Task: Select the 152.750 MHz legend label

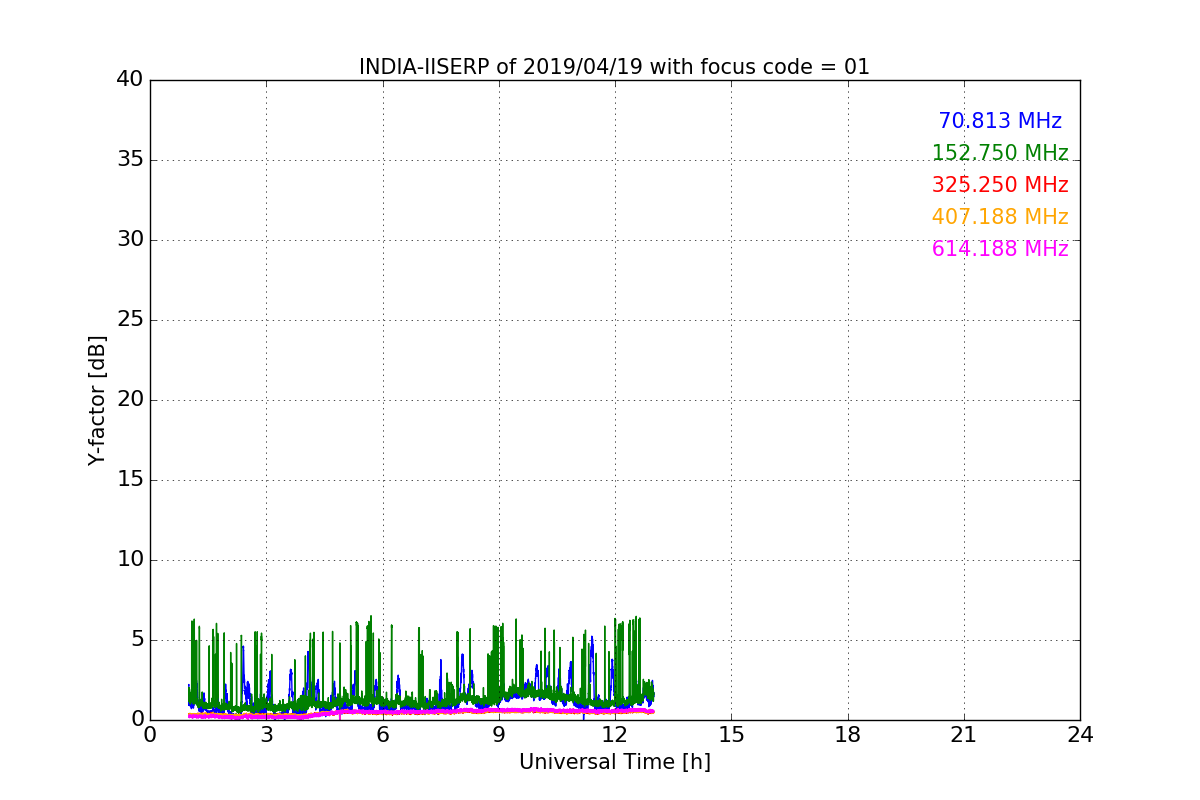Action: pyautogui.click(x=1000, y=153)
